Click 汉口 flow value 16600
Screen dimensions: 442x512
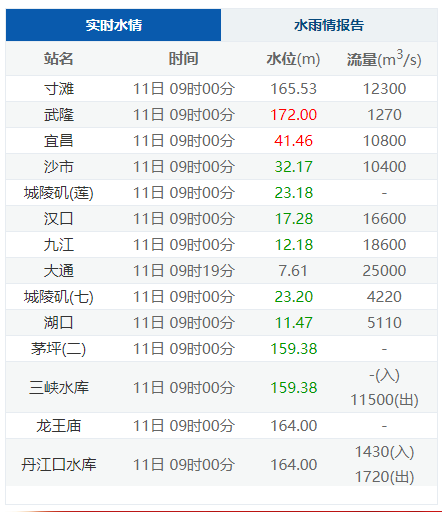(384, 219)
